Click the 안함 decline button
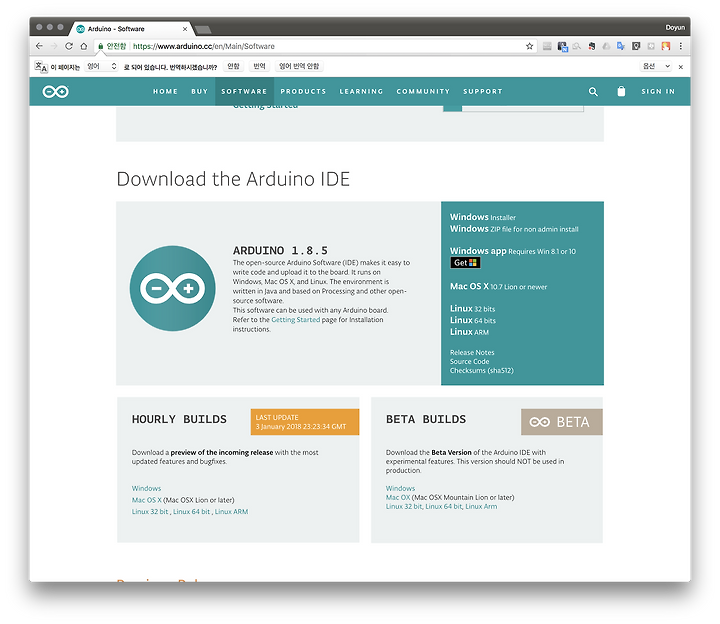 (x=233, y=67)
